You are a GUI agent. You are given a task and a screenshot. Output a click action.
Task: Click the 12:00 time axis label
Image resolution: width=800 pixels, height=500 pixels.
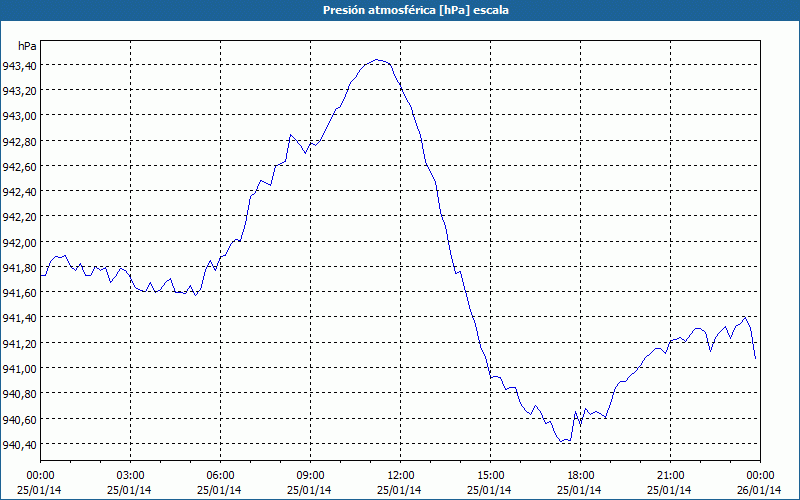tap(401, 475)
